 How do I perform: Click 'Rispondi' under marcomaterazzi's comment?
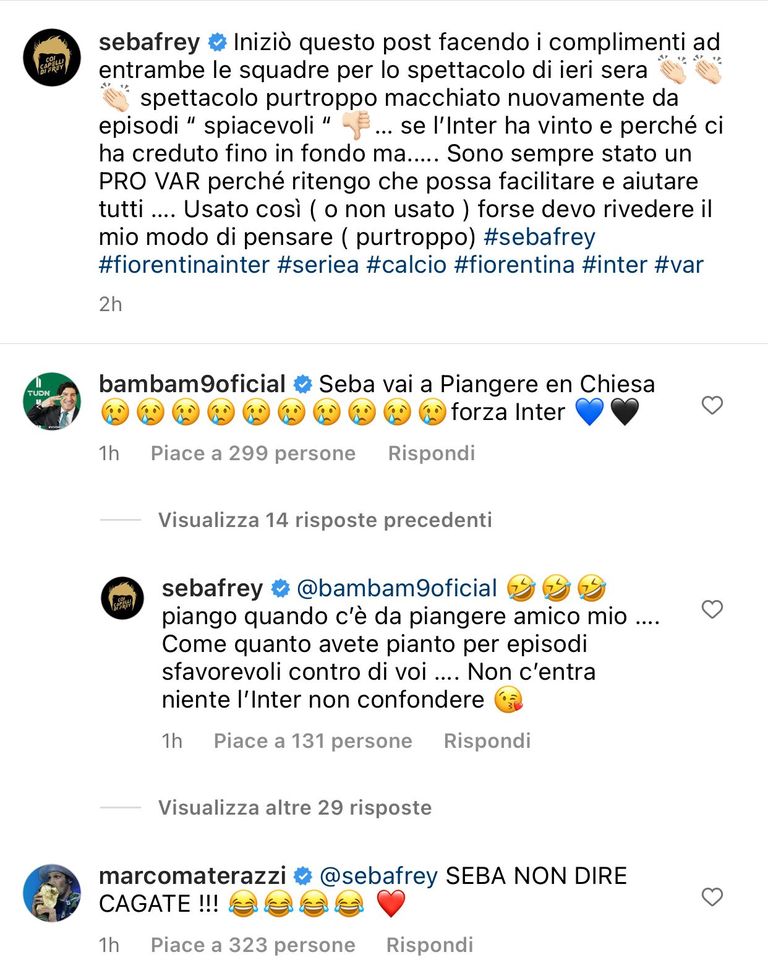coord(431,944)
